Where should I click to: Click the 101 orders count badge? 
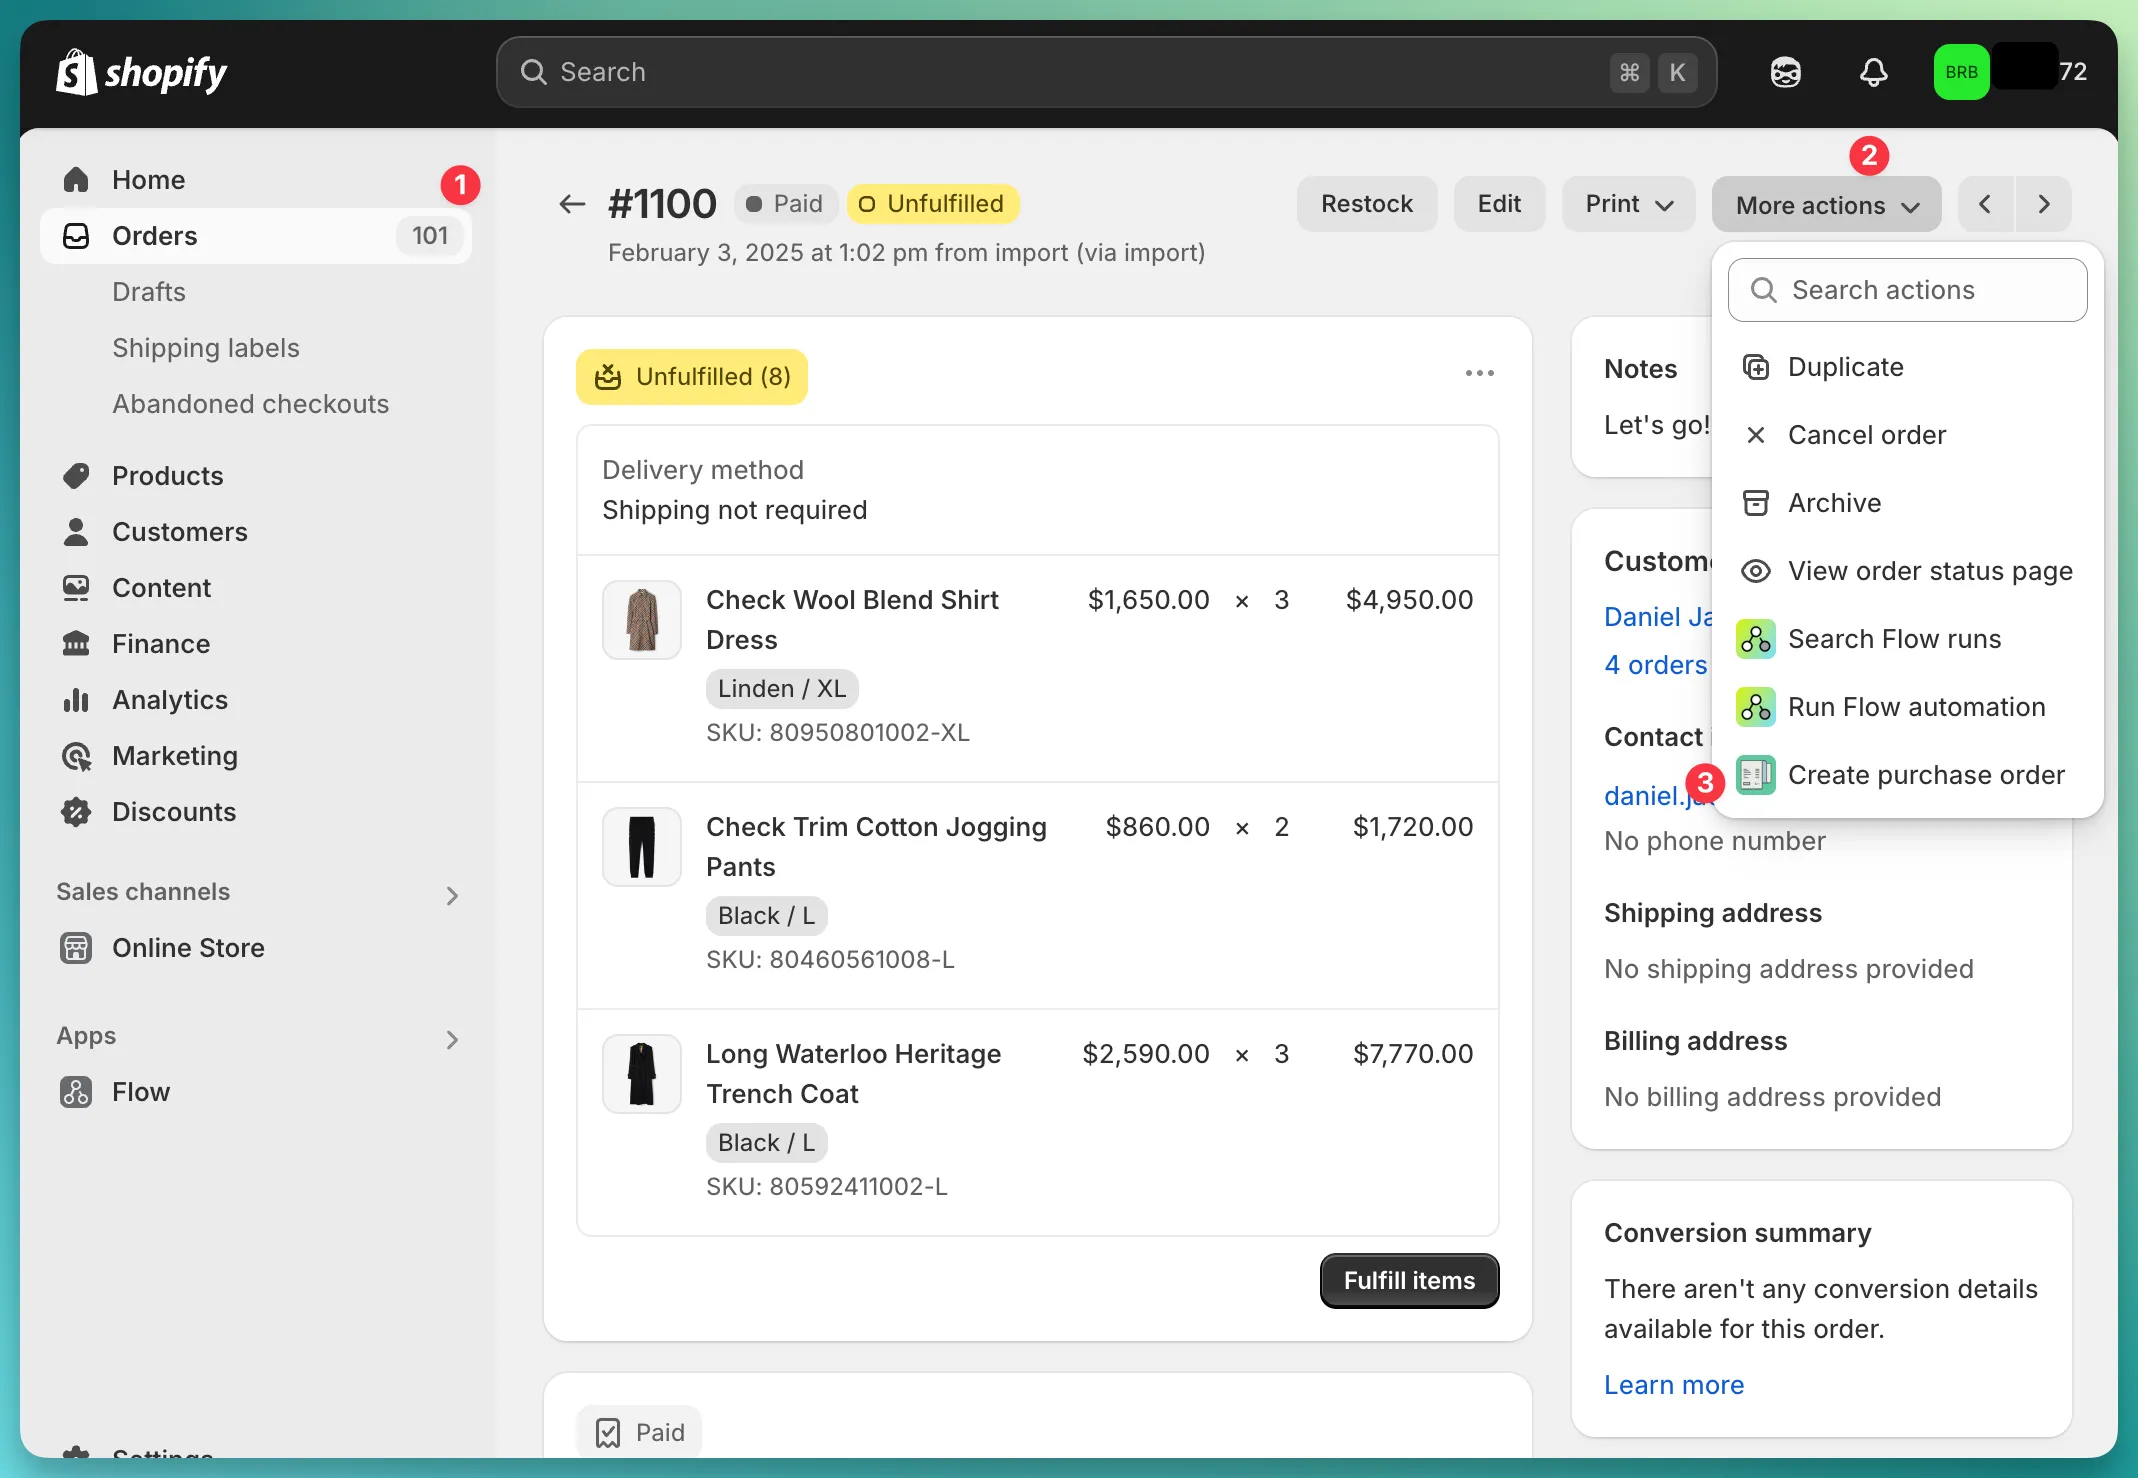430,236
